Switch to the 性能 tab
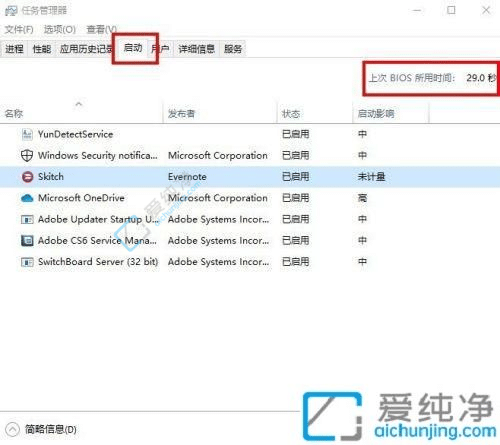 point(42,49)
